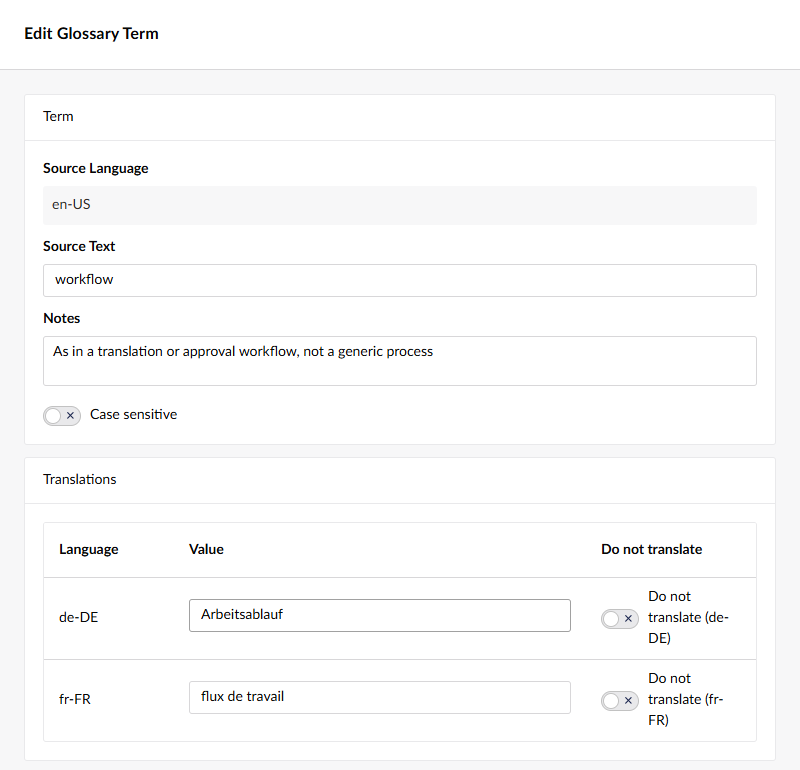The height and width of the screenshot is (770, 800).
Task: Click the Source Language label
Action: coord(95,168)
